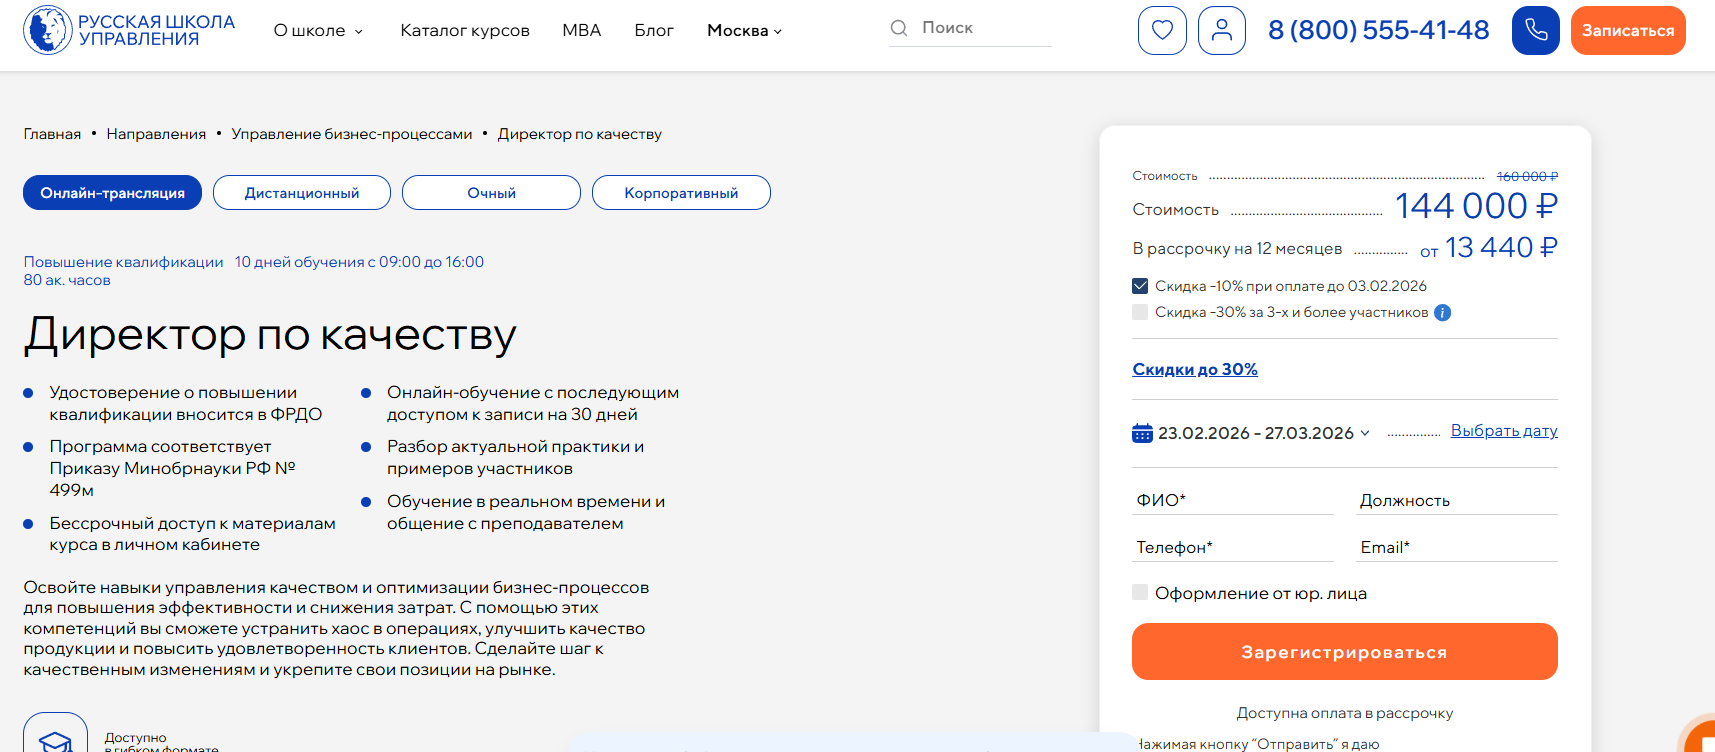
Task: Click the graduation cap flexible format icon
Action: pos(56,740)
